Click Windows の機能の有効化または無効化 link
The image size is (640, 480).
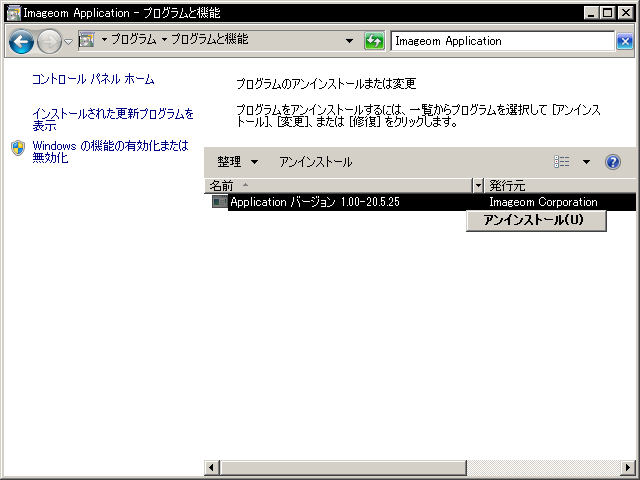(110, 152)
